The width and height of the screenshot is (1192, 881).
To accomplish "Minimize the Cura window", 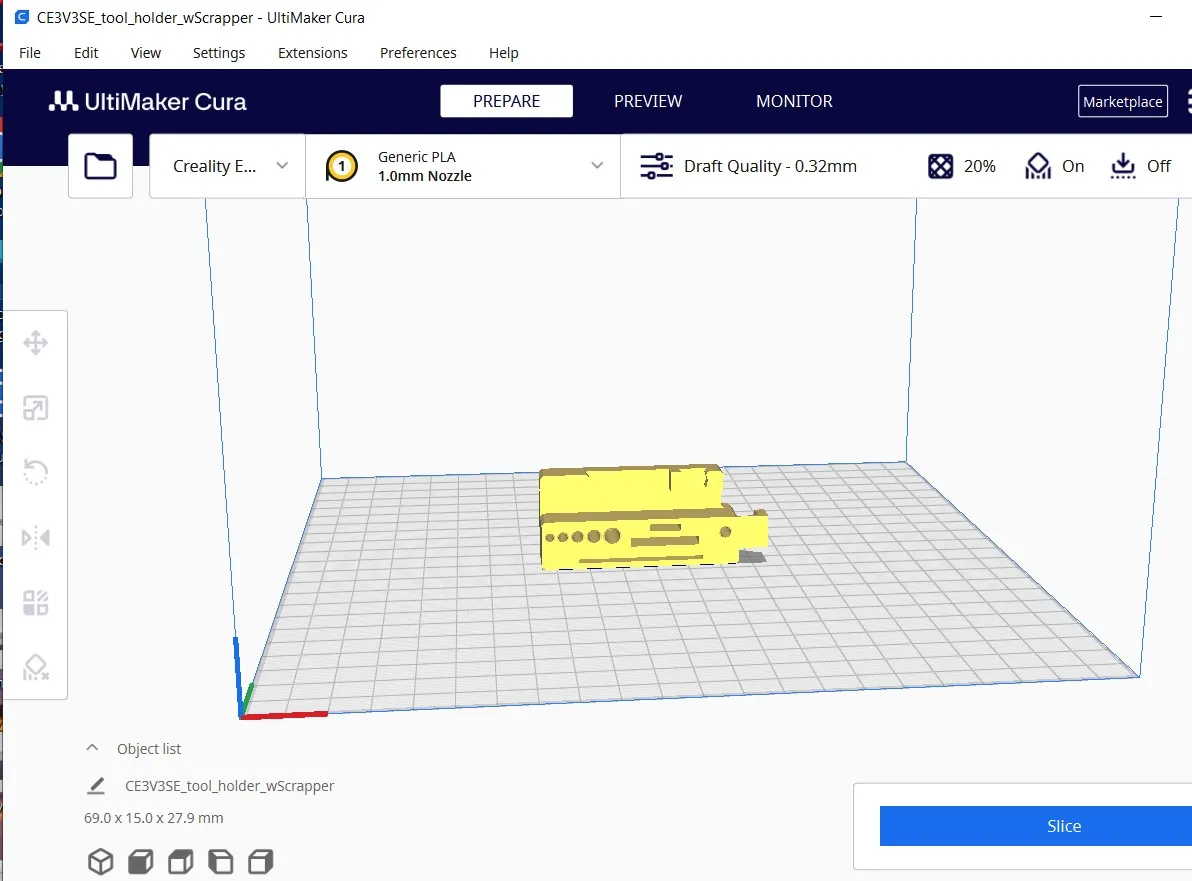I will [1156, 17].
